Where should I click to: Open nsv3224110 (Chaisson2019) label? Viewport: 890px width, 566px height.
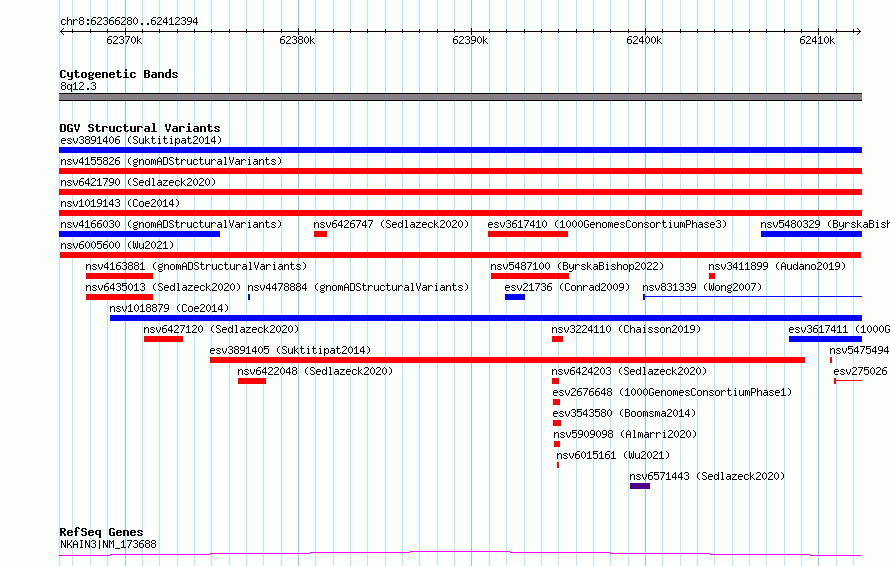[625, 329]
